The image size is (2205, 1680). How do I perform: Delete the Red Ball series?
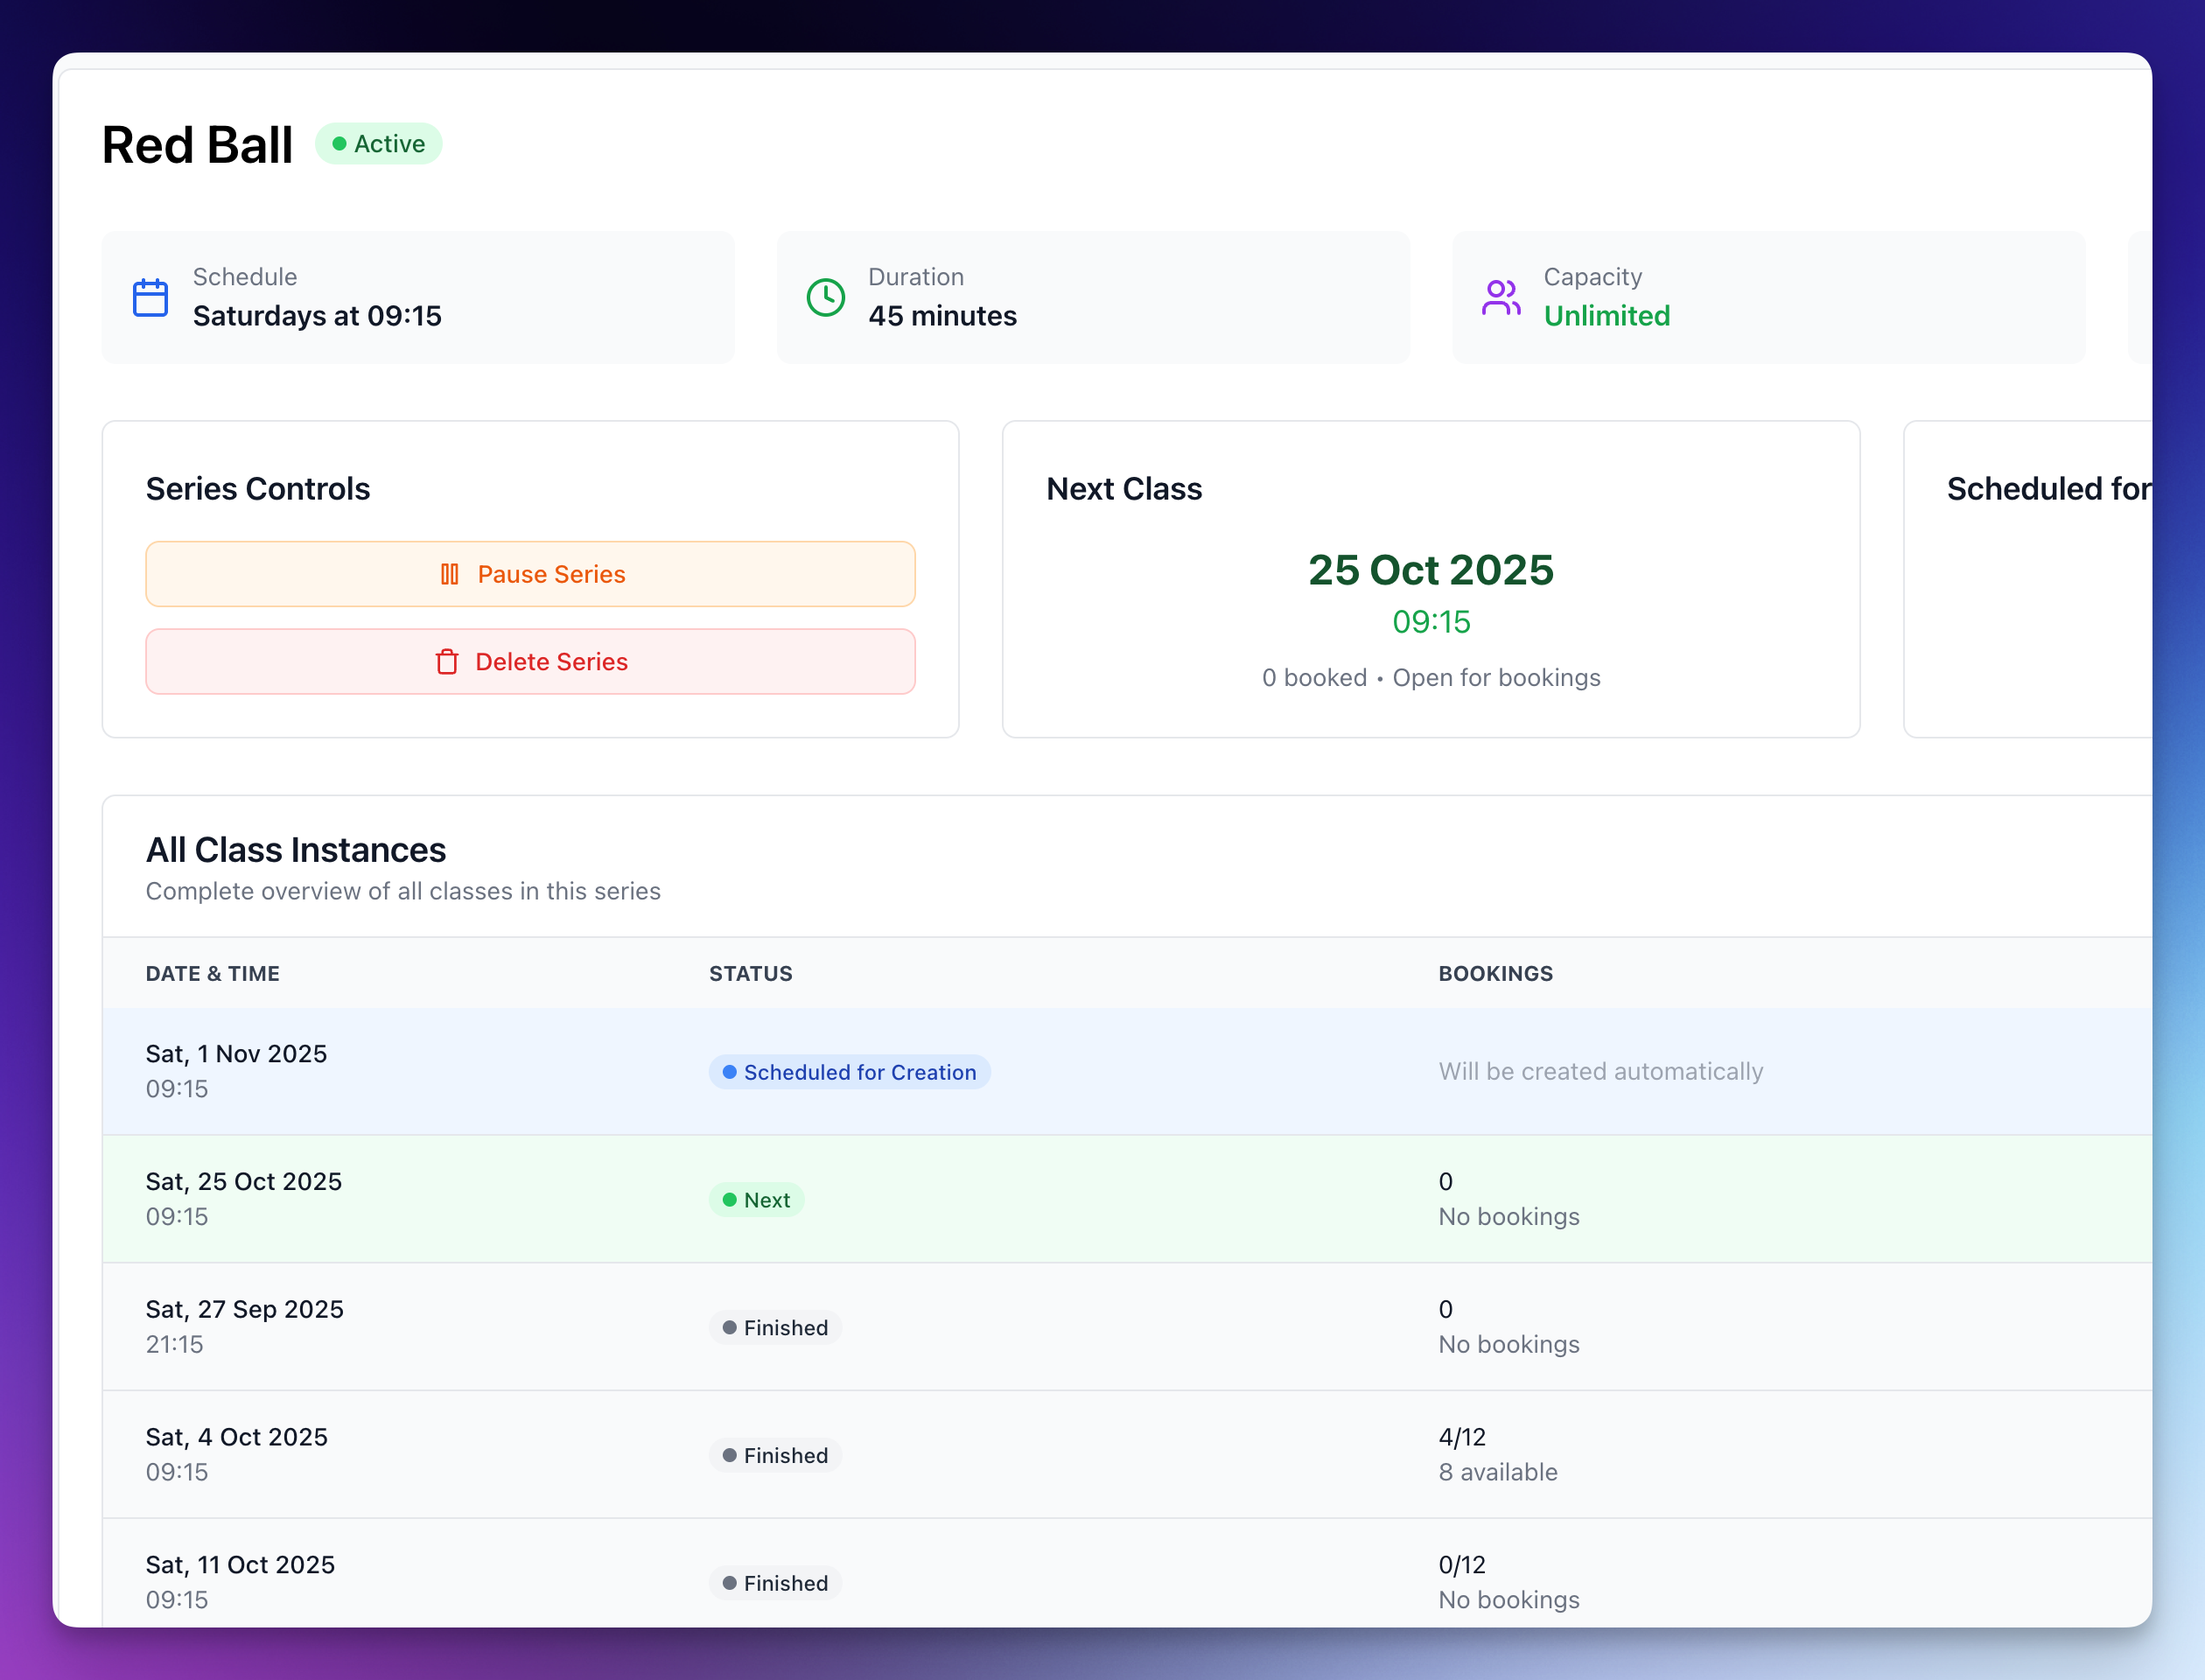click(530, 661)
